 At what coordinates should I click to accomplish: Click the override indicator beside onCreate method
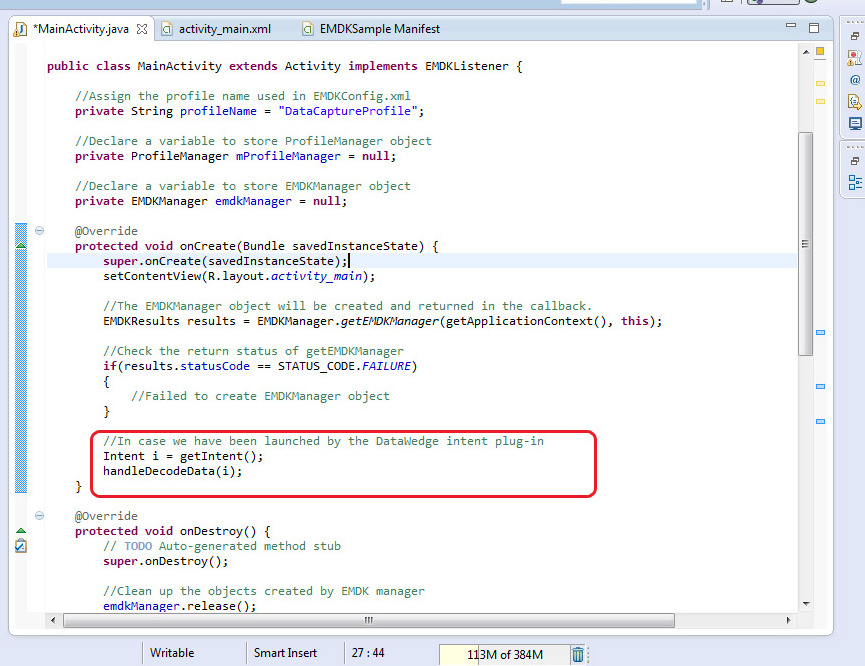point(21,245)
